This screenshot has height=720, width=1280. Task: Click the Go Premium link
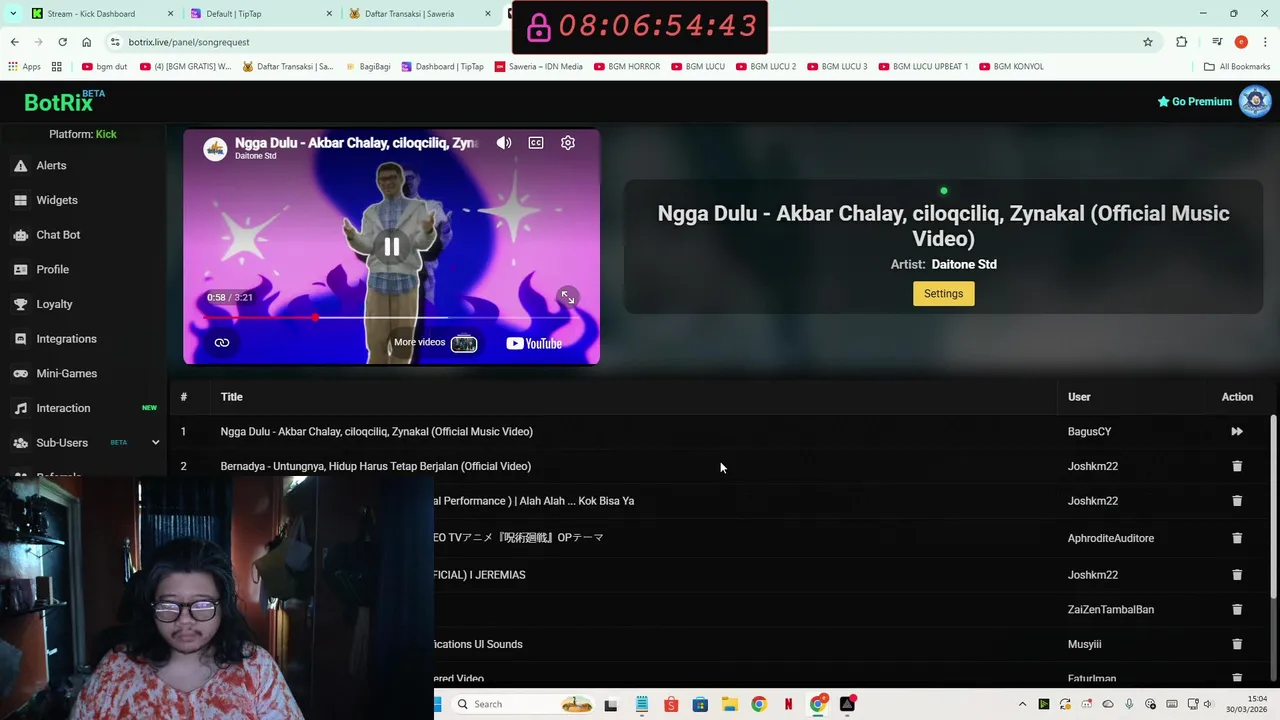(1194, 101)
